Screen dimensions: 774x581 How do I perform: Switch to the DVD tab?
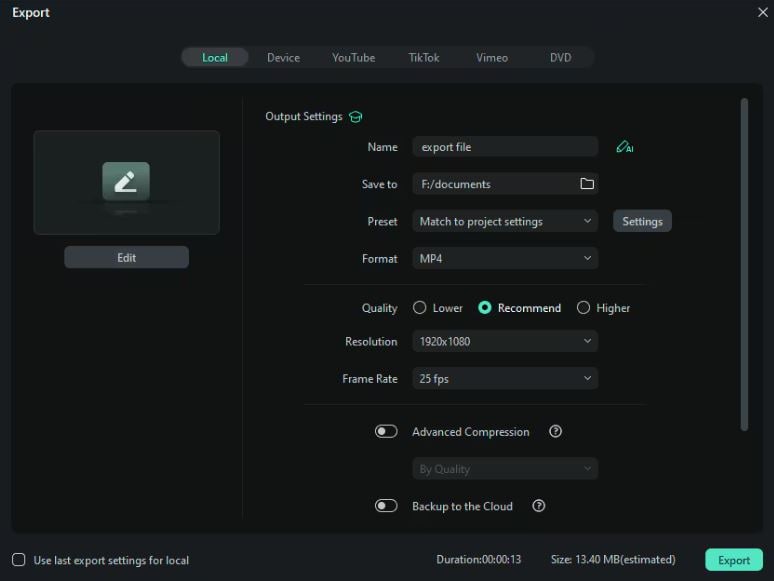point(560,57)
